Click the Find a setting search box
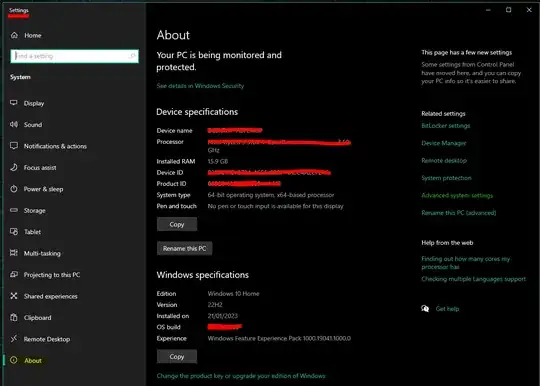 pyautogui.click(x=74, y=56)
